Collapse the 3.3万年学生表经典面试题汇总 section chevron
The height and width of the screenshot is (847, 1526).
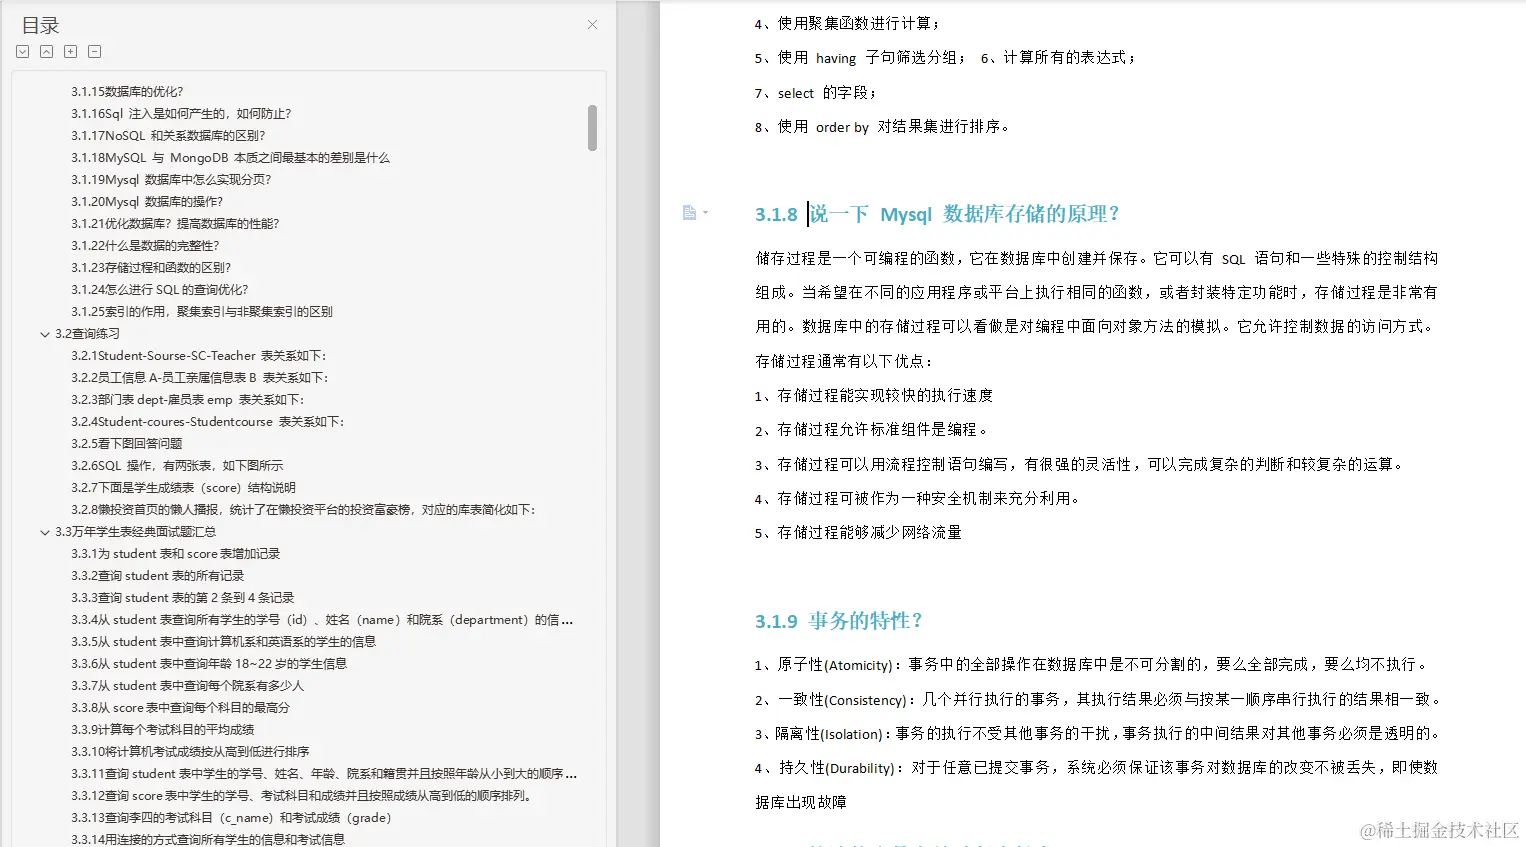point(43,531)
